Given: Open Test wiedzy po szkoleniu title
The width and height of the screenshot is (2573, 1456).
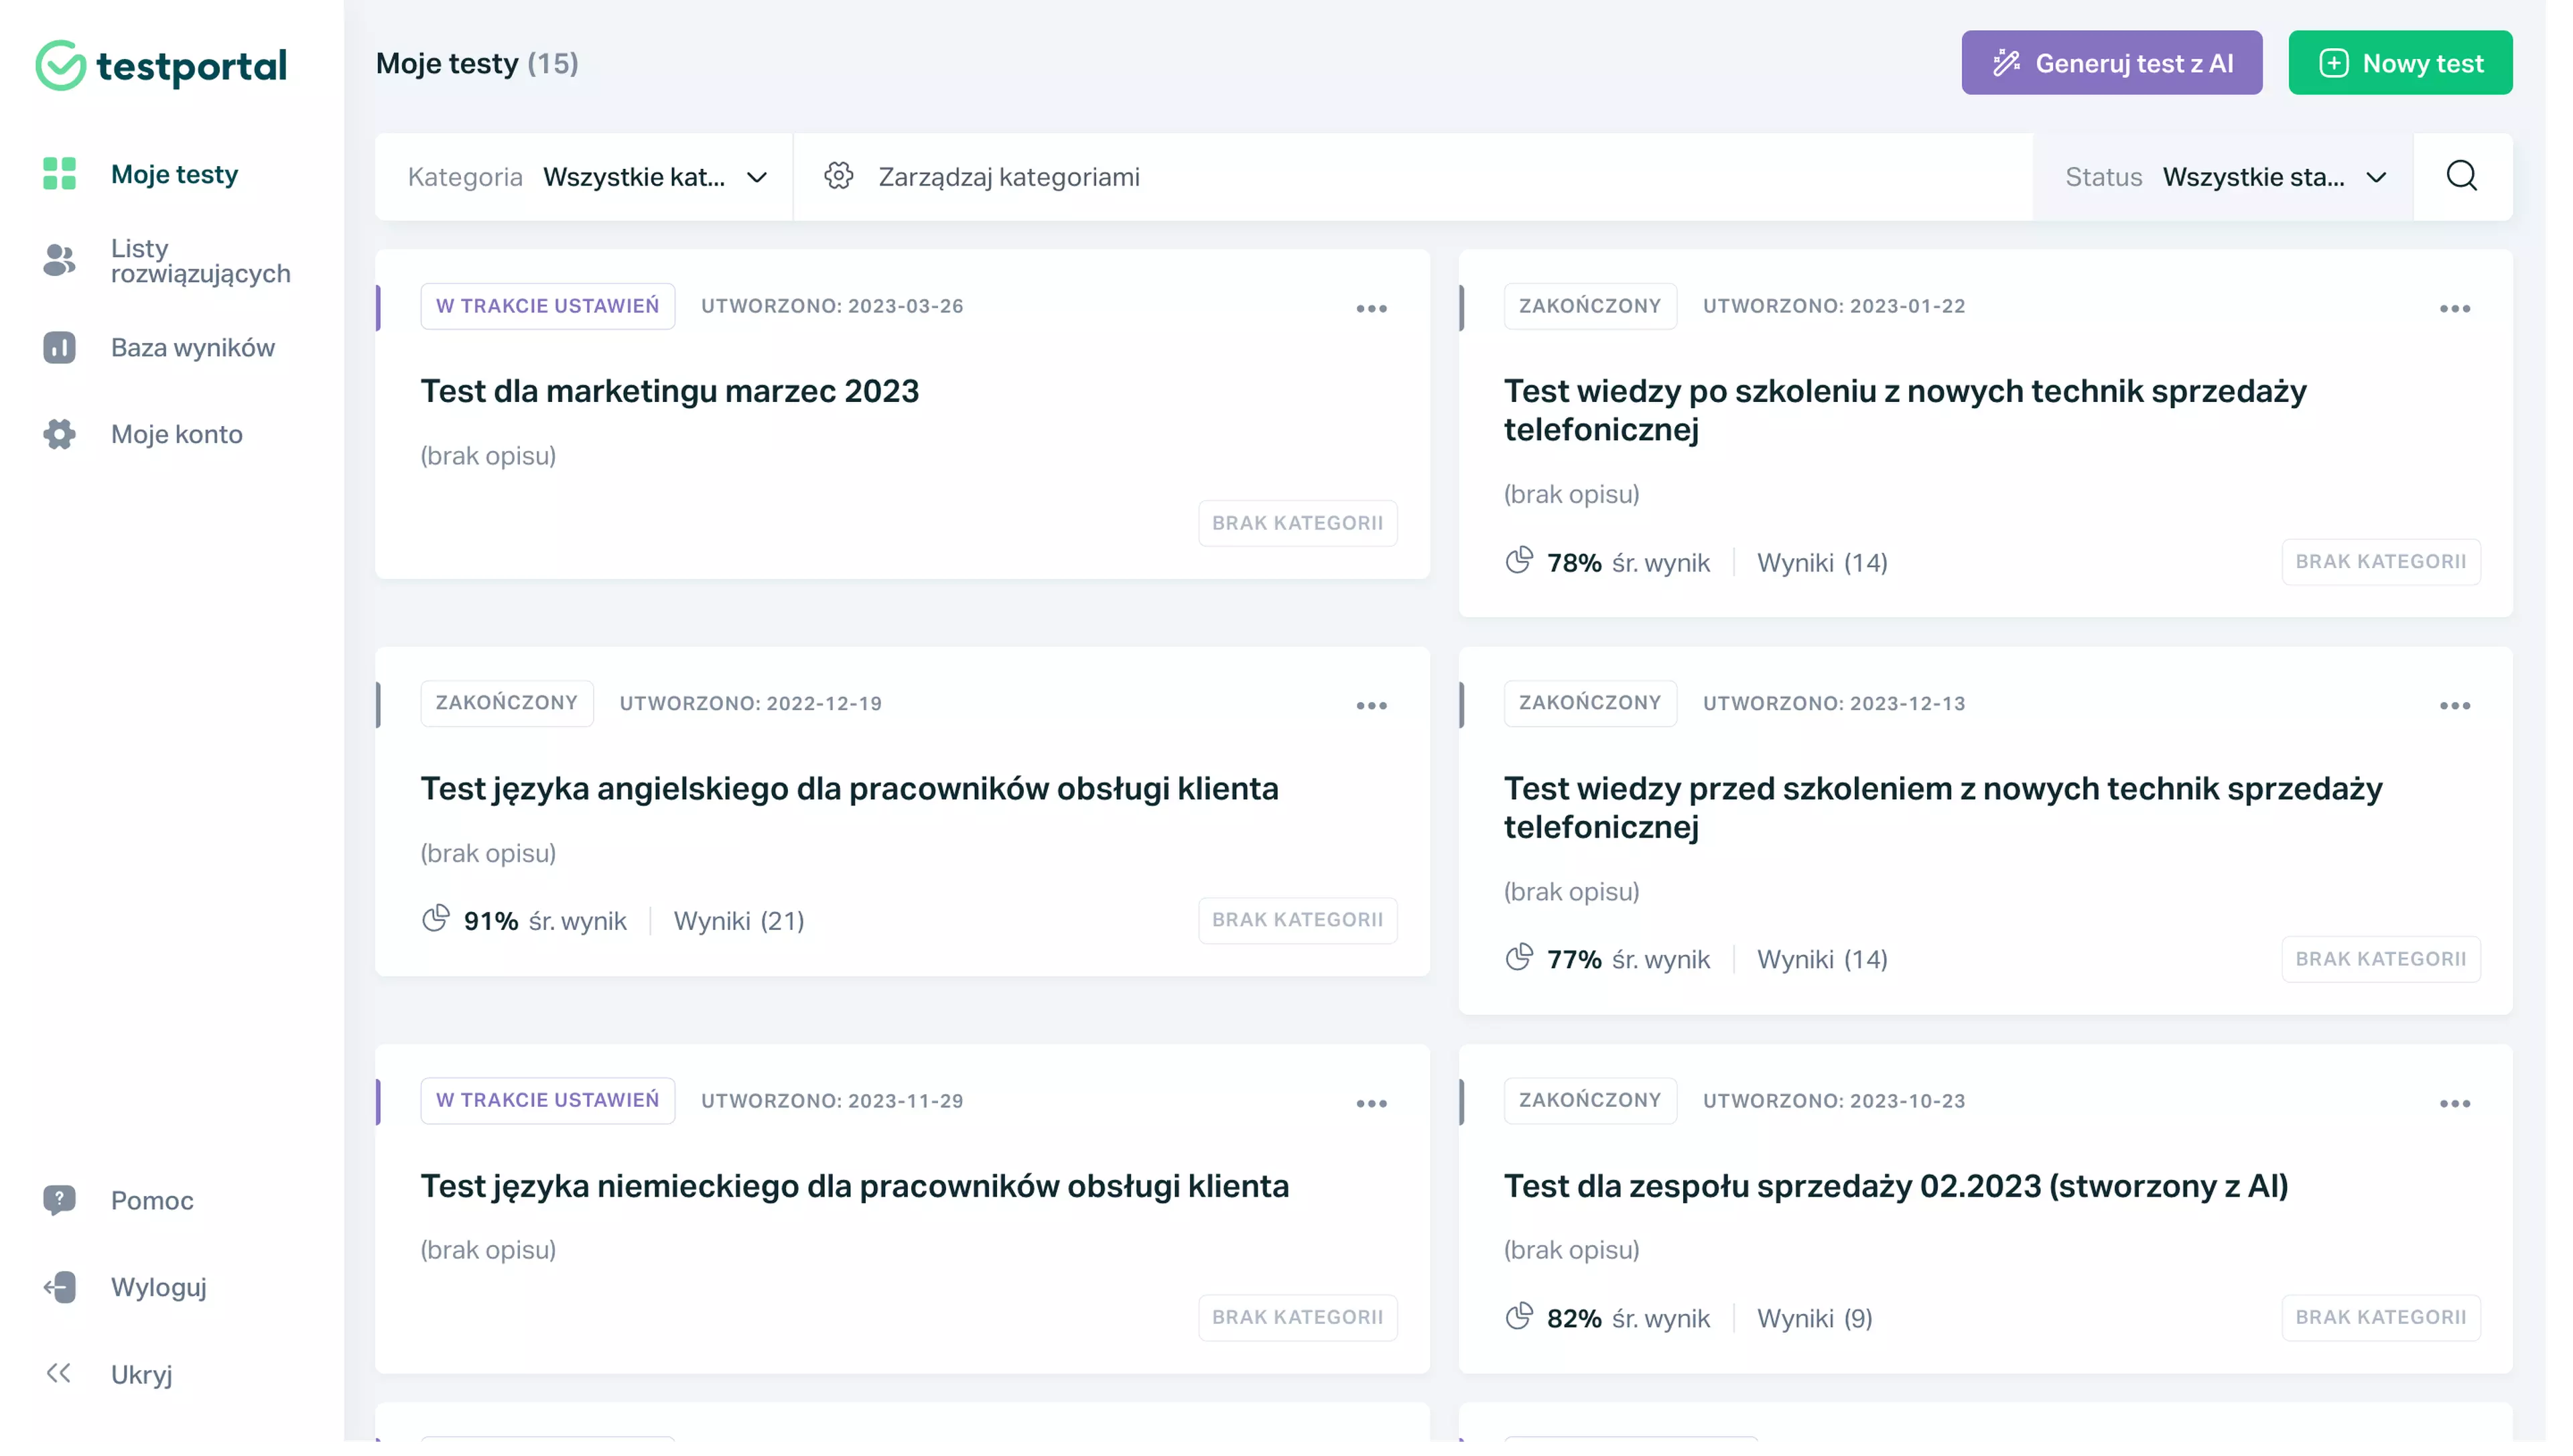Looking at the screenshot, I should [x=1906, y=410].
